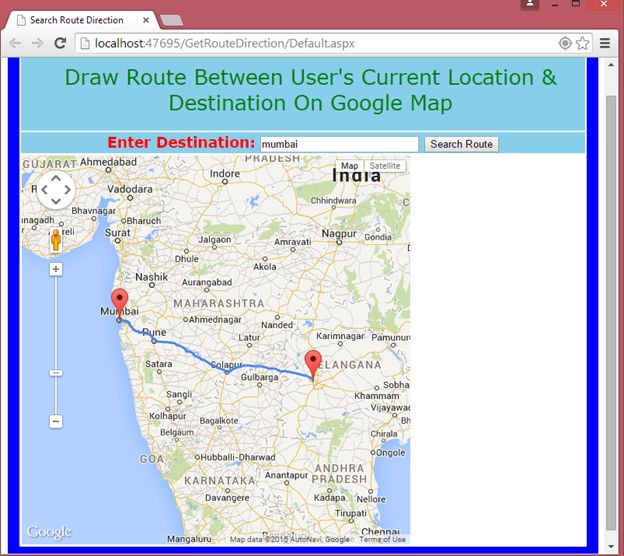
Task: Minimize the browser window
Action: point(555,5)
